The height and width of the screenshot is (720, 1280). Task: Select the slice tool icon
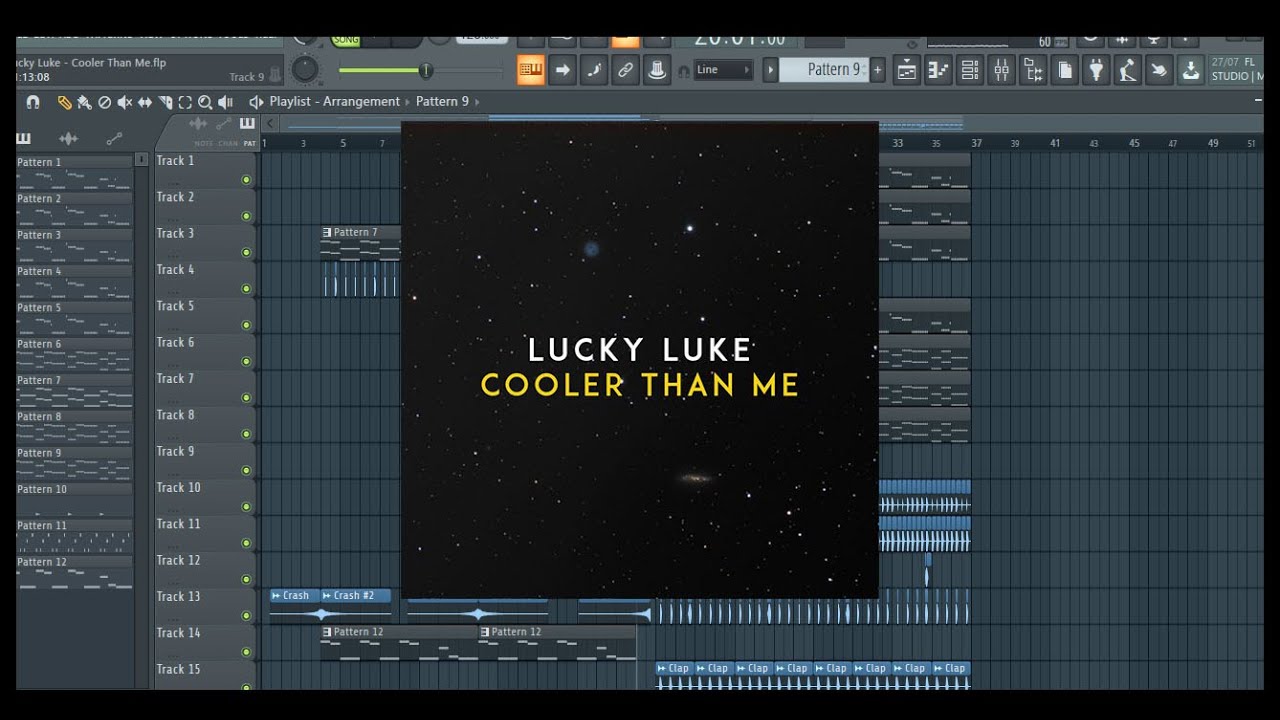click(x=165, y=102)
